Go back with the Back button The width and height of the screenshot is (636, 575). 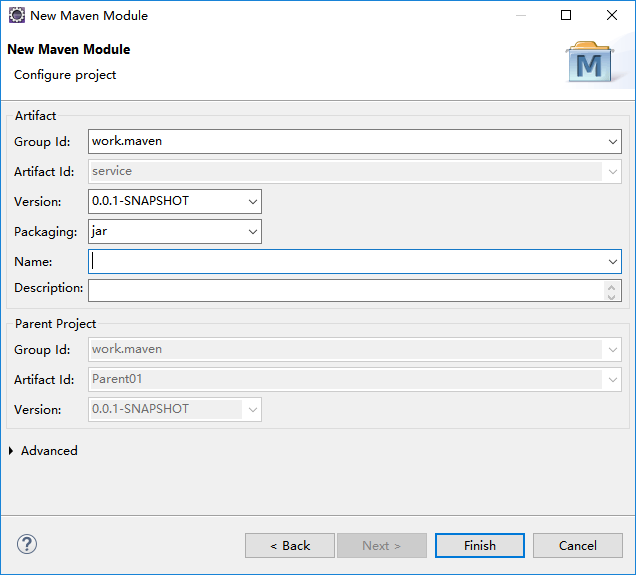click(x=290, y=545)
